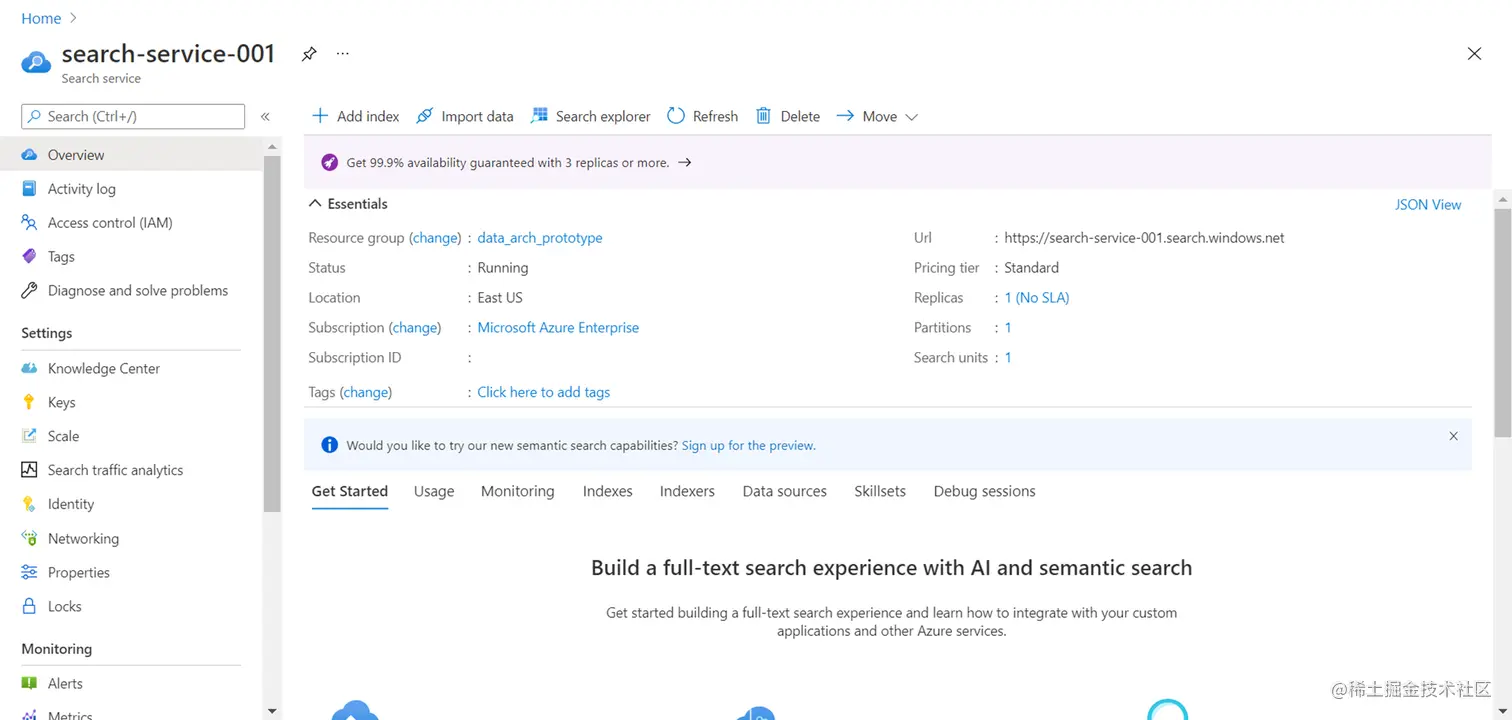Image resolution: width=1512 pixels, height=720 pixels.
Task: Dismiss the semantic search info banner
Action: pos(1453,436)
